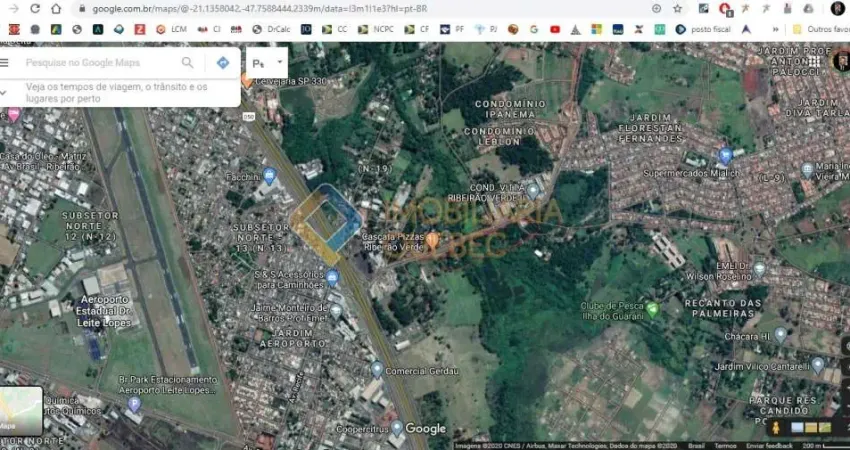This screenshot has height=450, width=850.
Task: Click Br Park Estacionamento parking pin
Action: tap(134, 404)
